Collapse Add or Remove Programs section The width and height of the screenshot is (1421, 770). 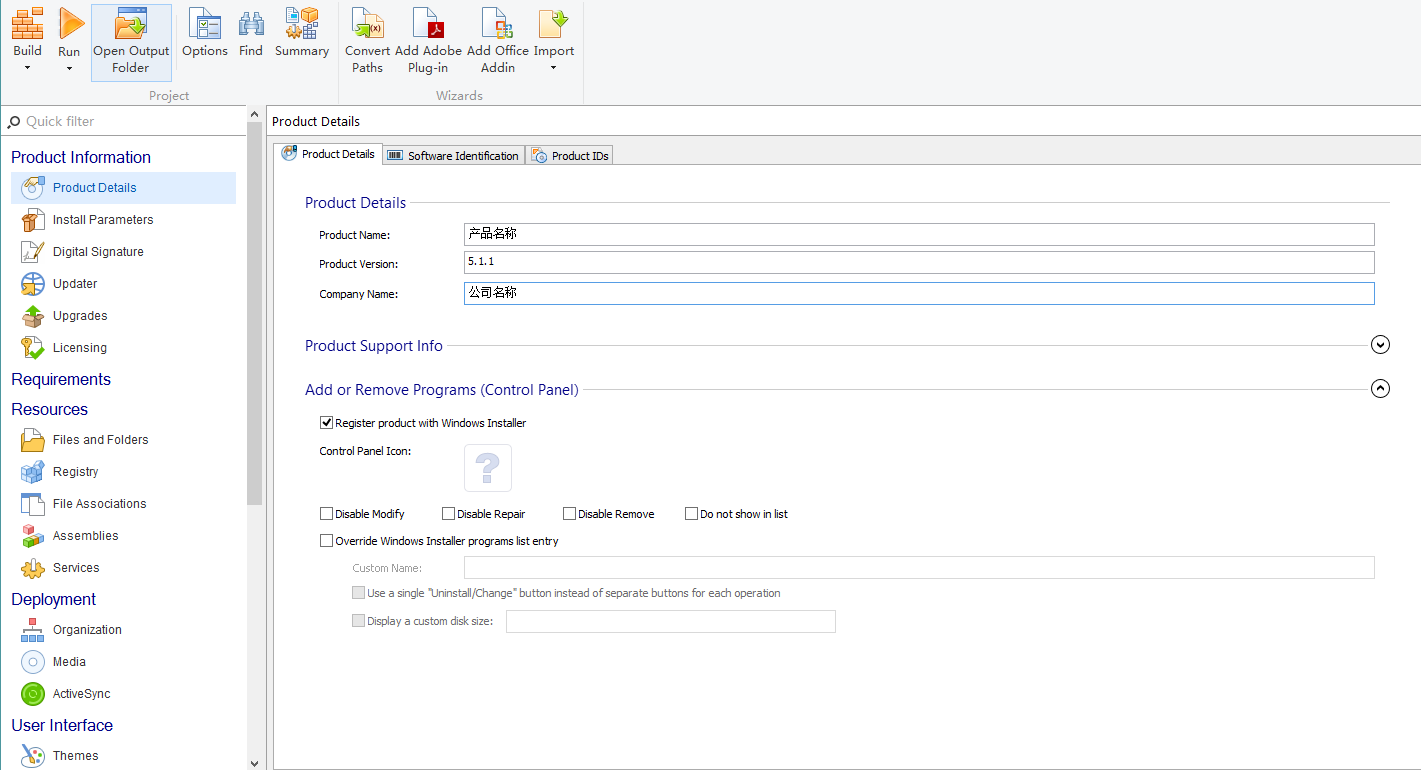click(x=1380, y=389)
